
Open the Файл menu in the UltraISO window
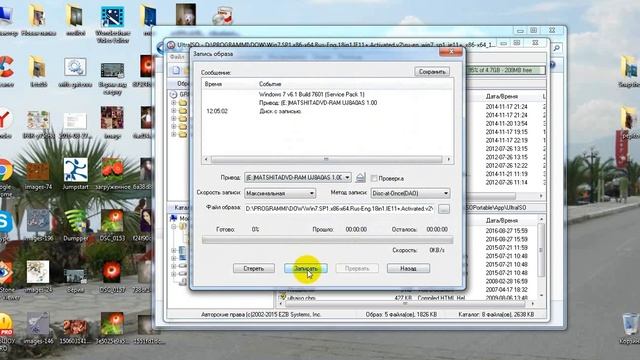pyautogui.click(x=177, y=57)
